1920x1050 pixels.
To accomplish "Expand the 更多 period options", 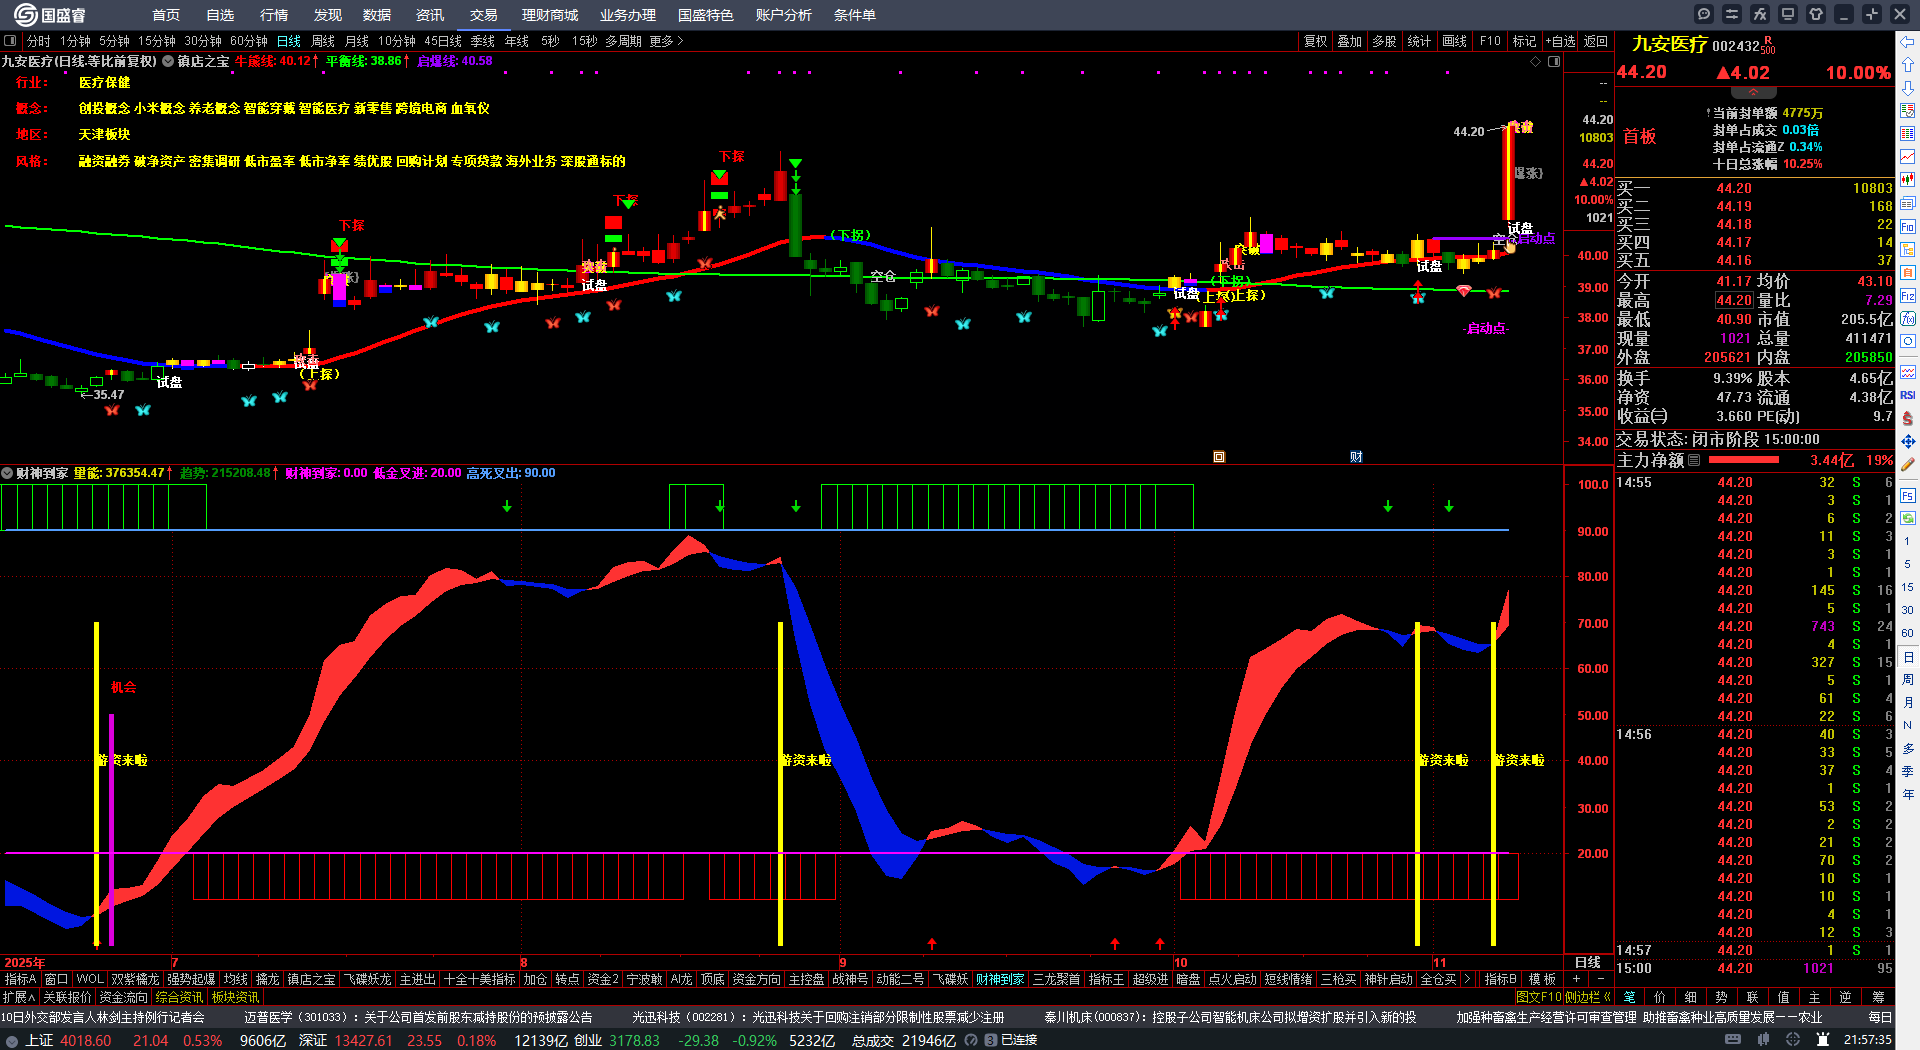I will coord(666,41).
